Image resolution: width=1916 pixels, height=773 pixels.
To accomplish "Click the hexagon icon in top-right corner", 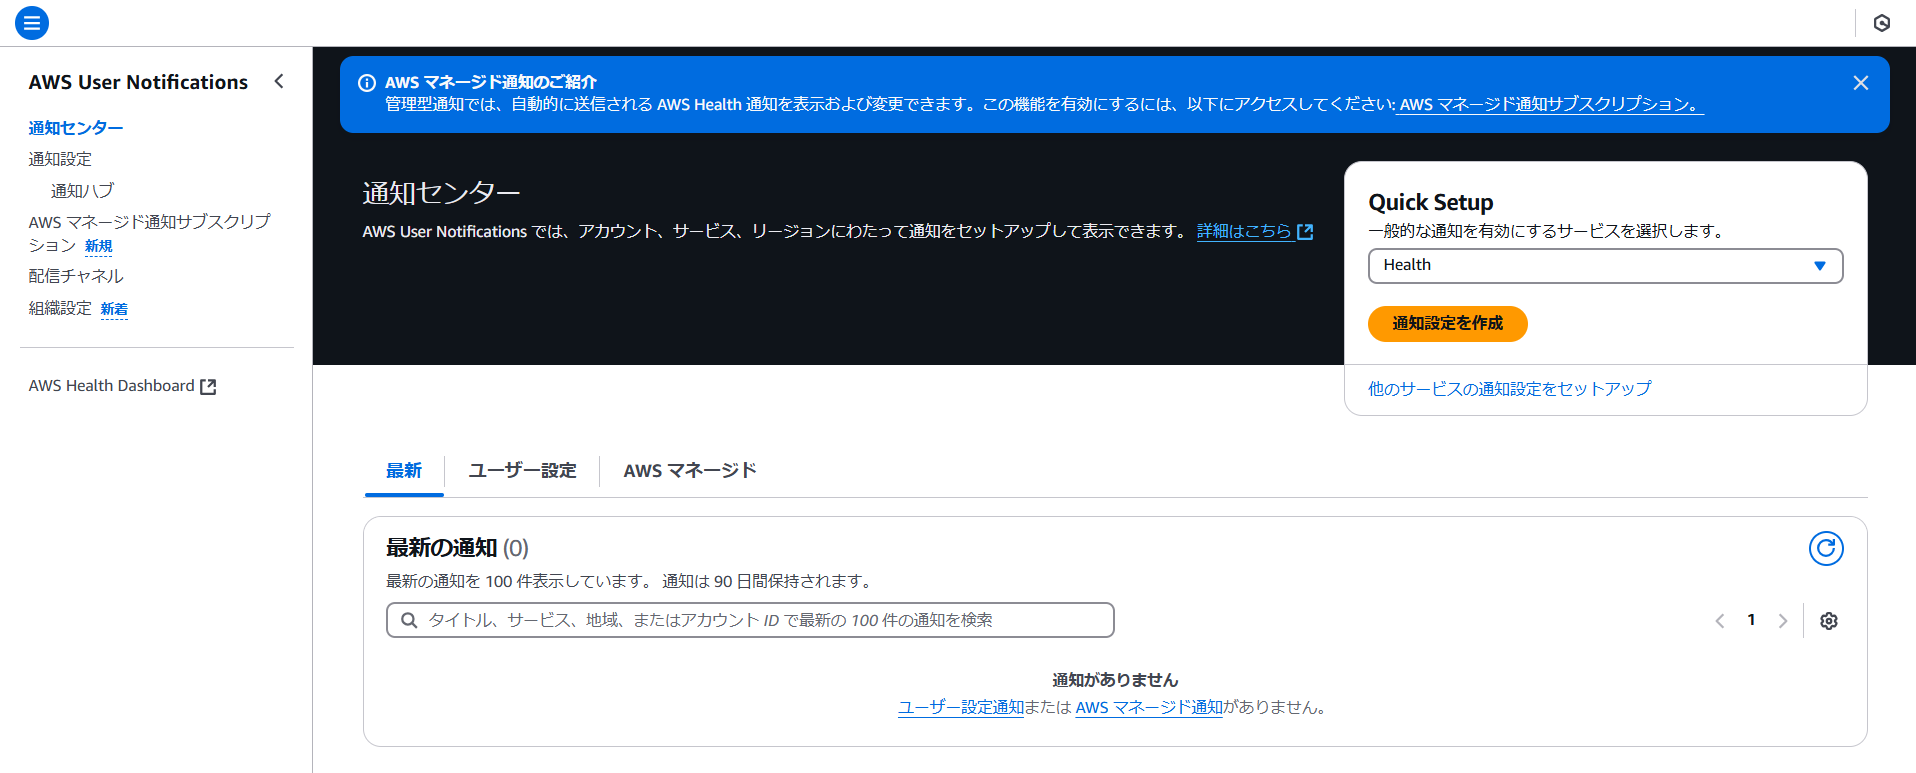I will [1882, 23].
